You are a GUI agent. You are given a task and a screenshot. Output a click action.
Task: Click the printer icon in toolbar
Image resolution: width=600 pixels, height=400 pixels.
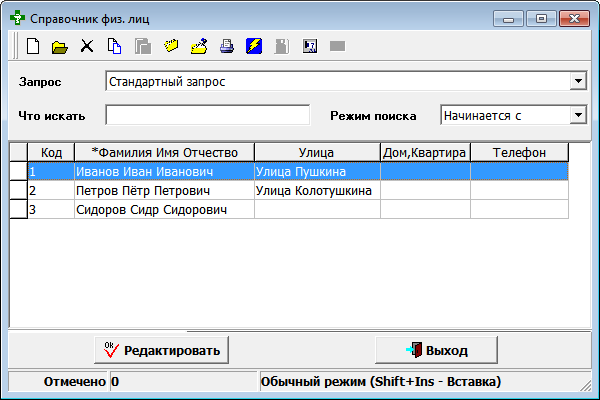pyautogui.click(x=226, y=46)
